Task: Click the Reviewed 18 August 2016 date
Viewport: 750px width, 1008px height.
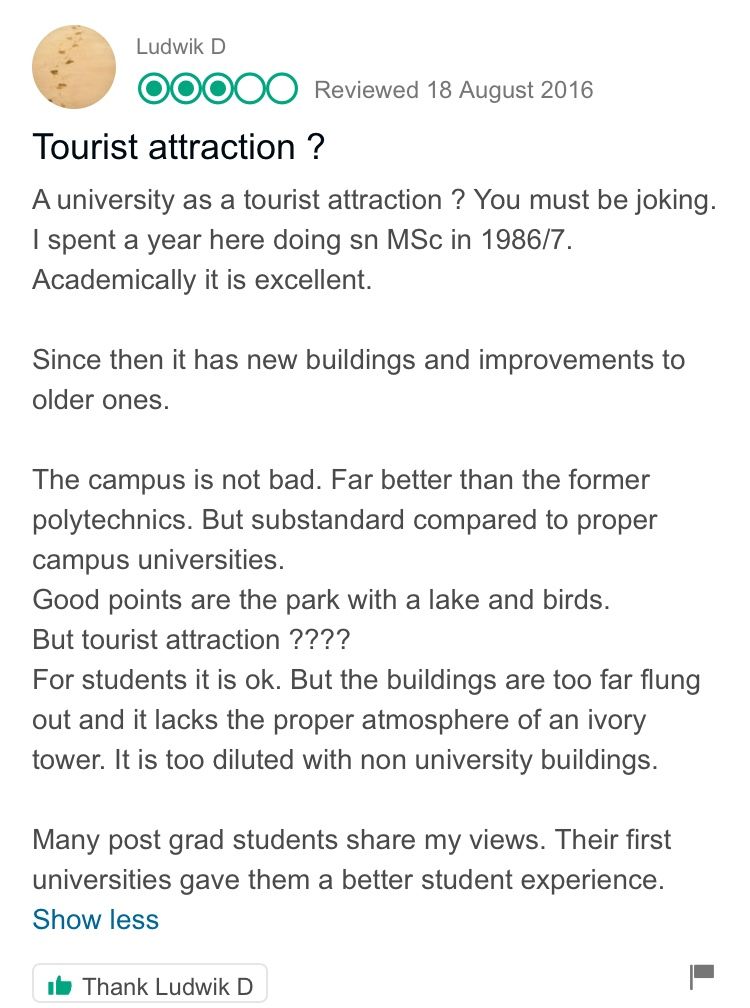Action: pos(454,89)
